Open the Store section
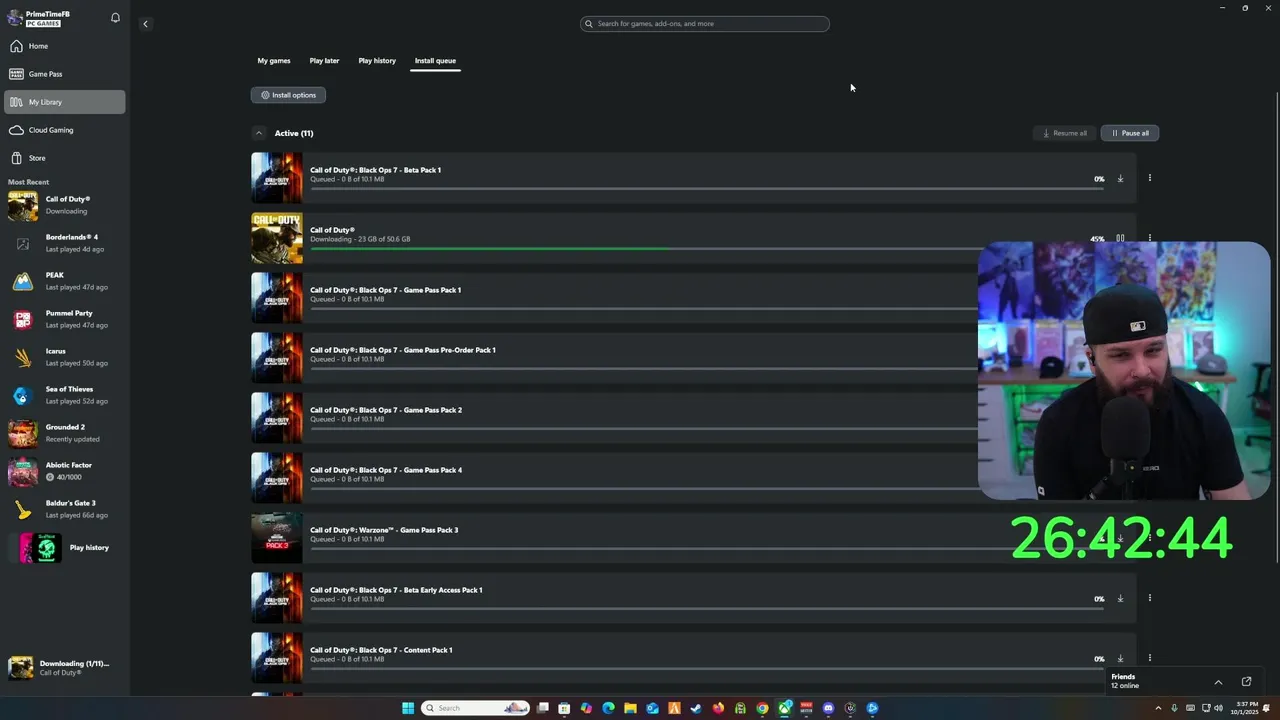The height and width of the screenshot is (720, 1280). click(65, 158)
